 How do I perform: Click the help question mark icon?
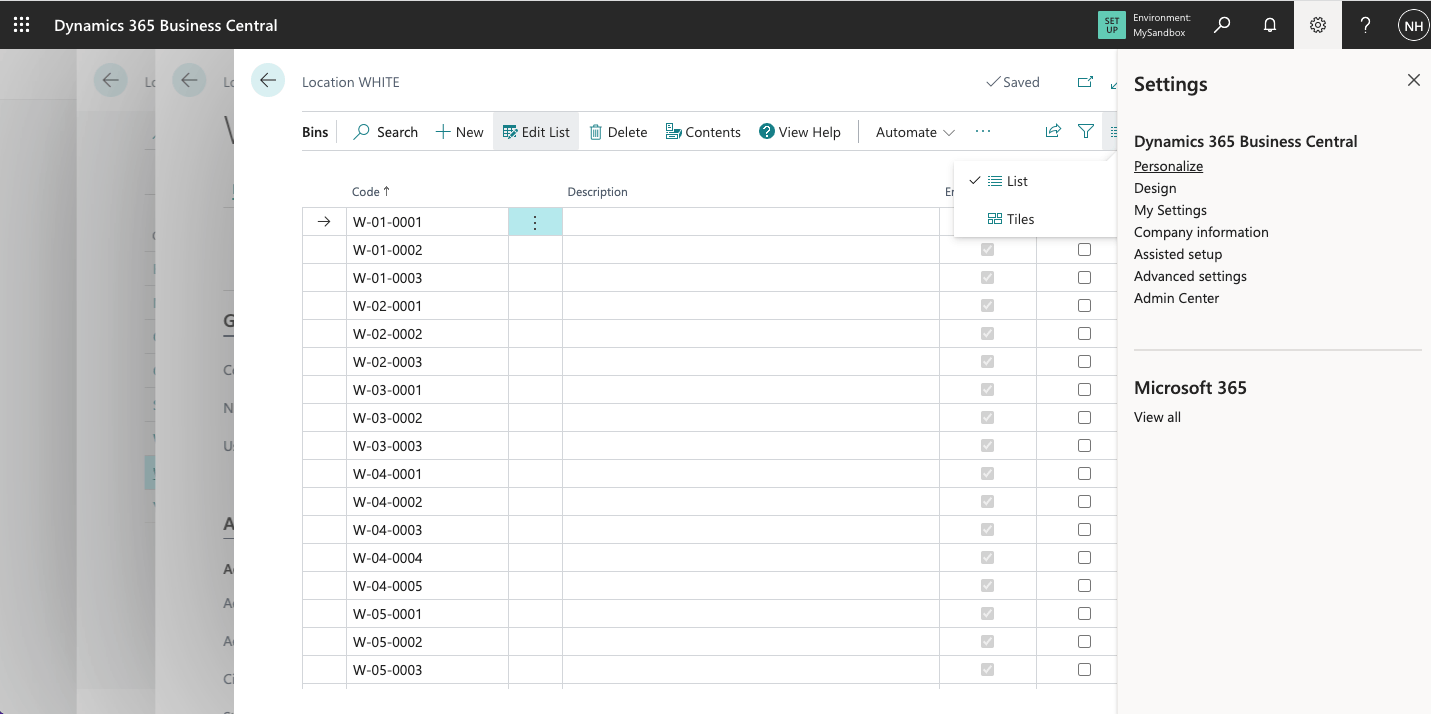pos(1366,25)
